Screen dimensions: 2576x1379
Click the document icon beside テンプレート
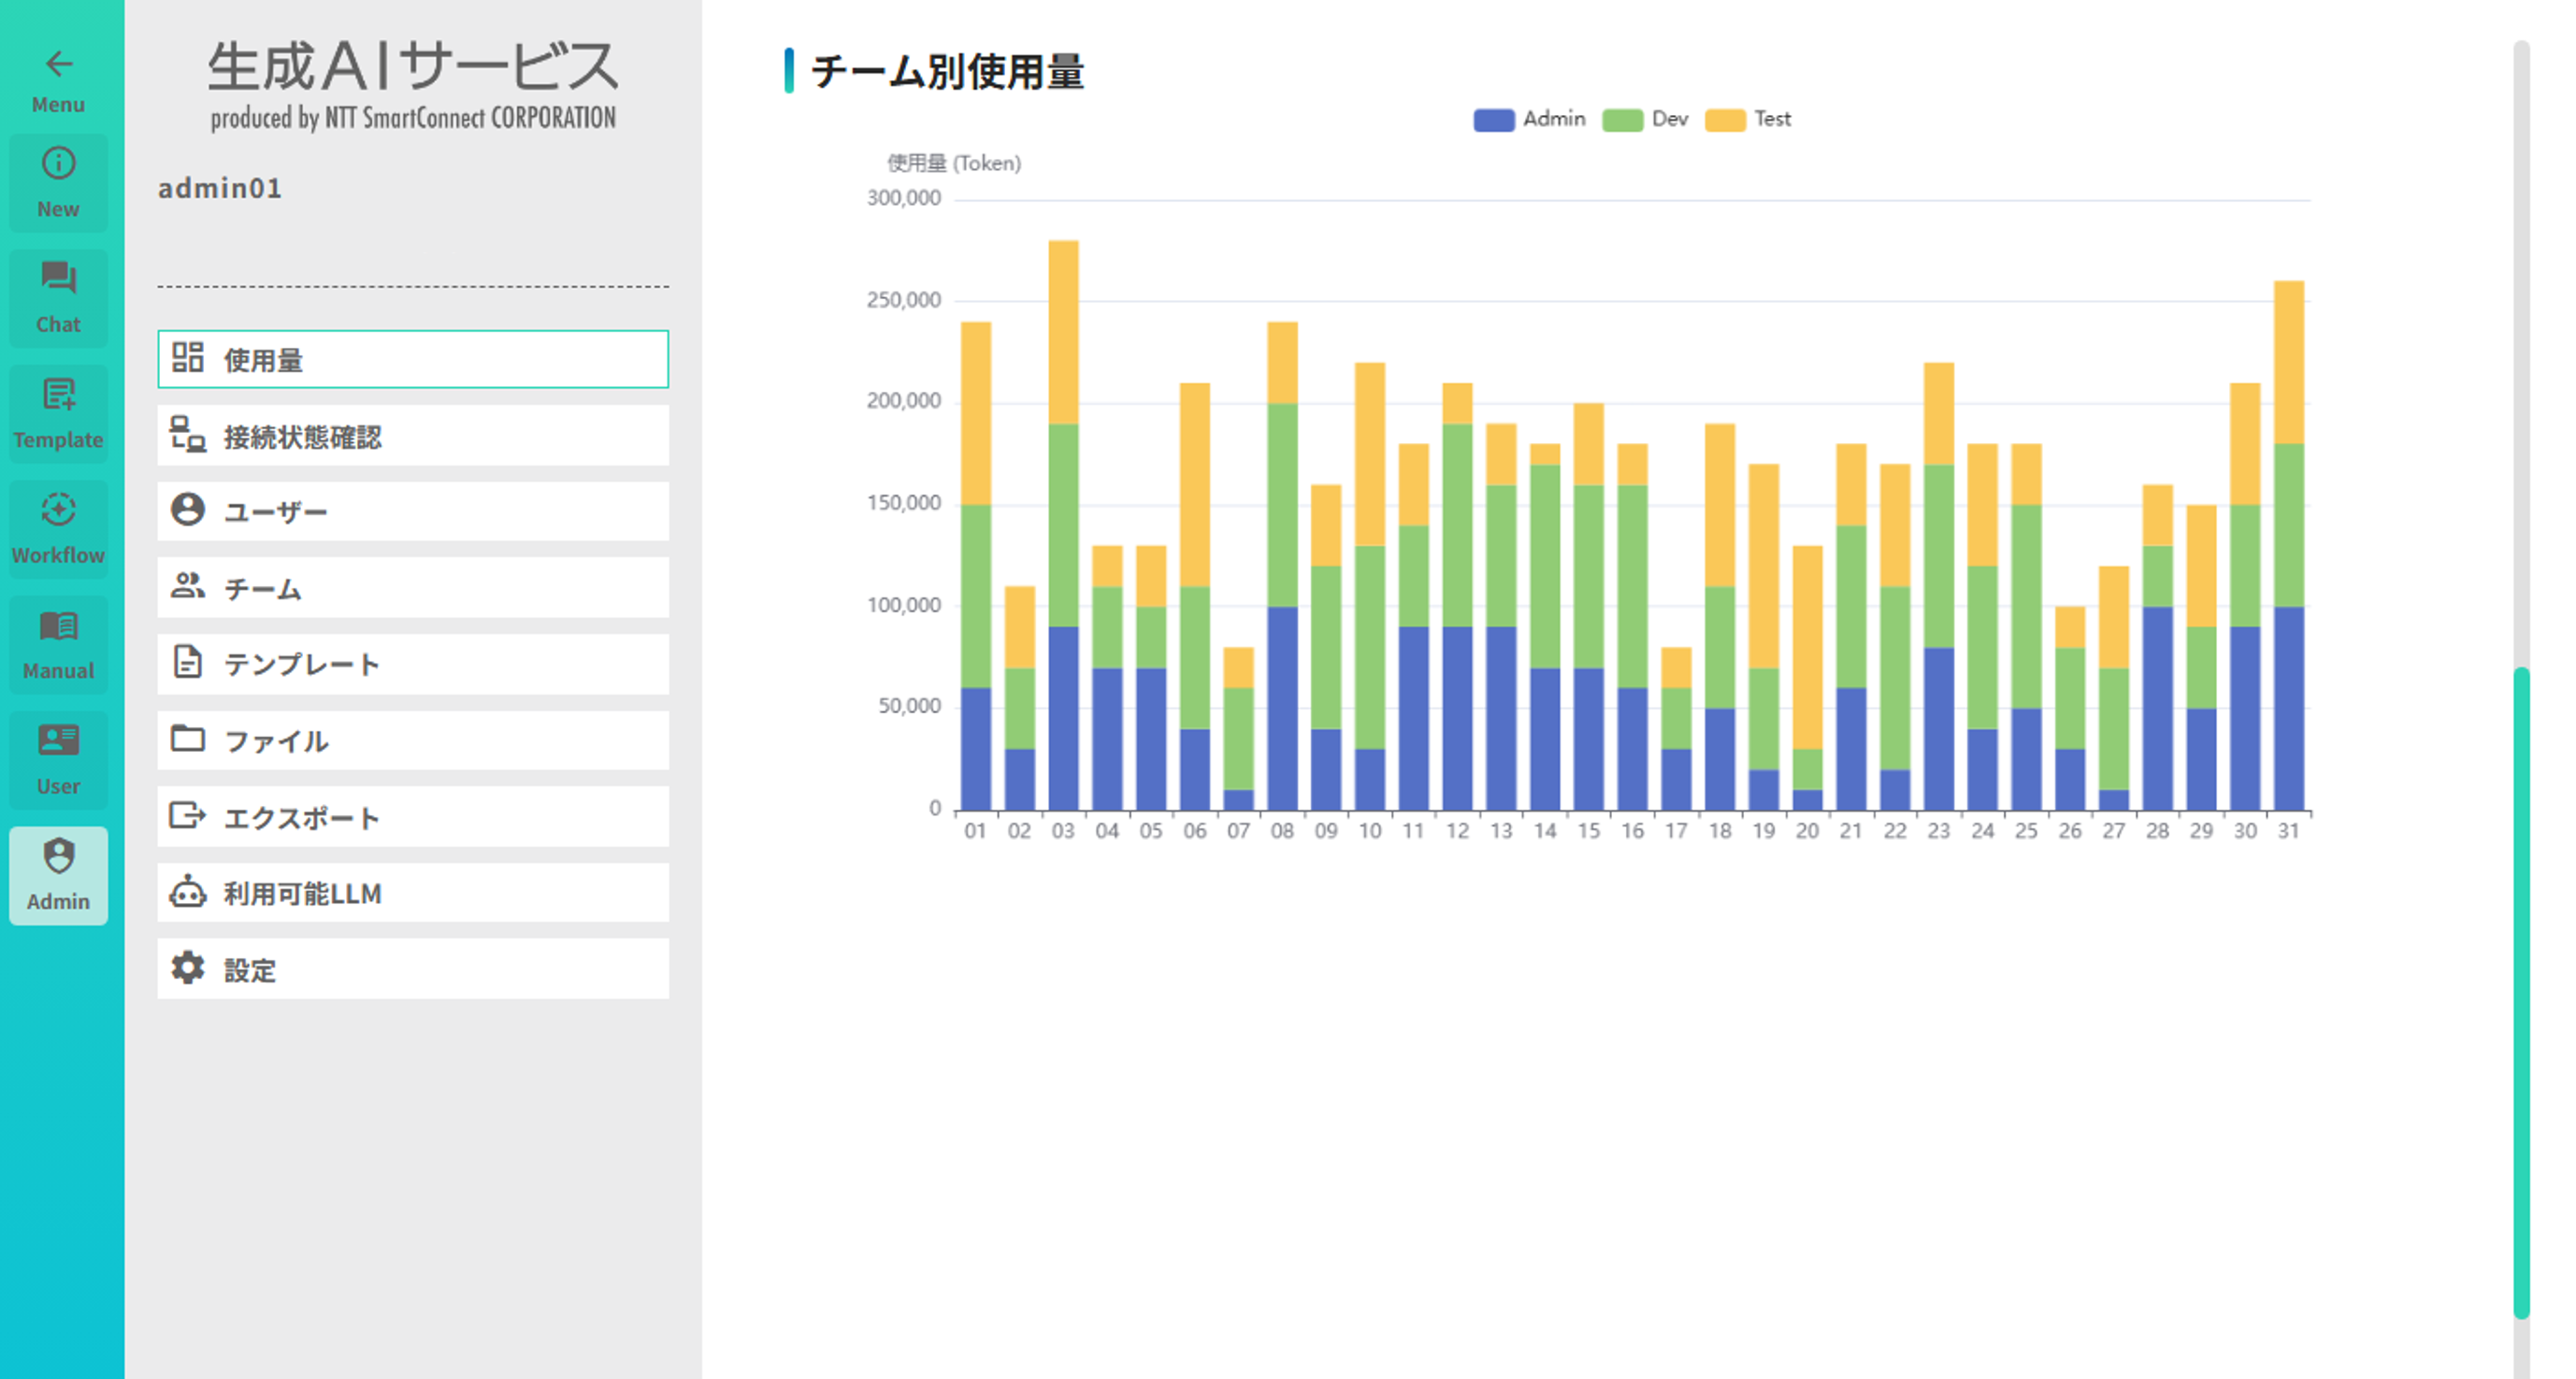click(x=187, y=662)
